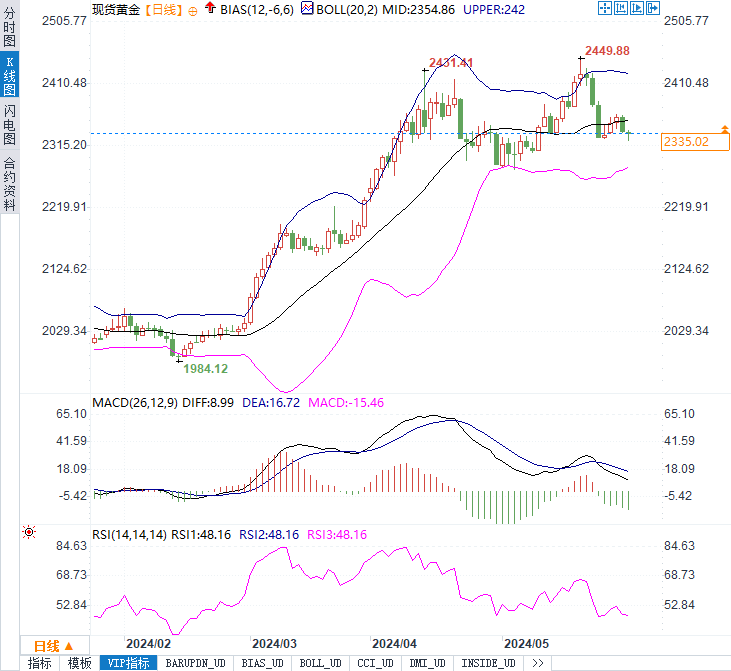731x671 pixels.
Task: Click the right-axis RSI 52.84 label
Action: pos(679,605)
